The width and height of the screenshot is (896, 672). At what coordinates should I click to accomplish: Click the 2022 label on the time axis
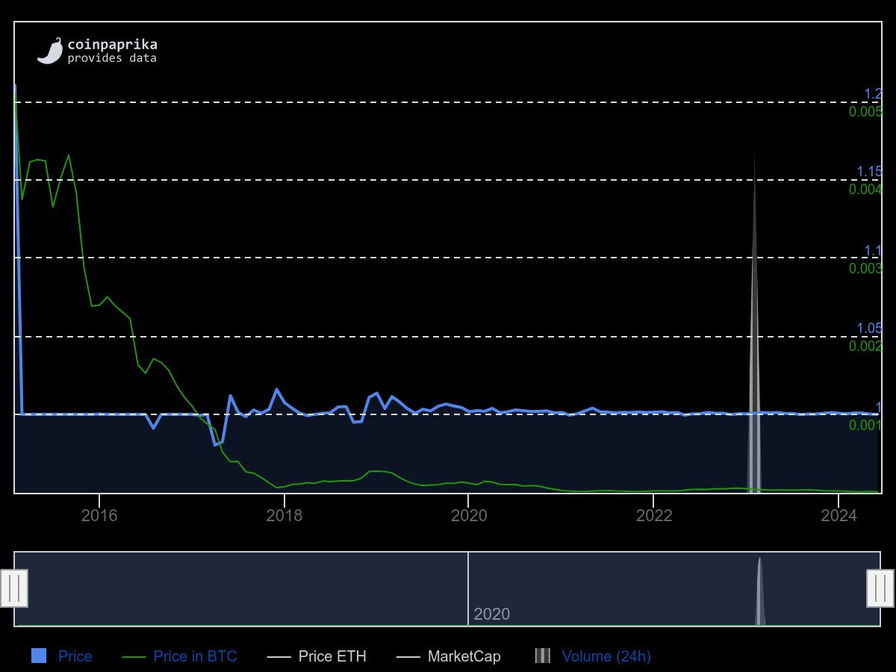(x=654, y=516)
